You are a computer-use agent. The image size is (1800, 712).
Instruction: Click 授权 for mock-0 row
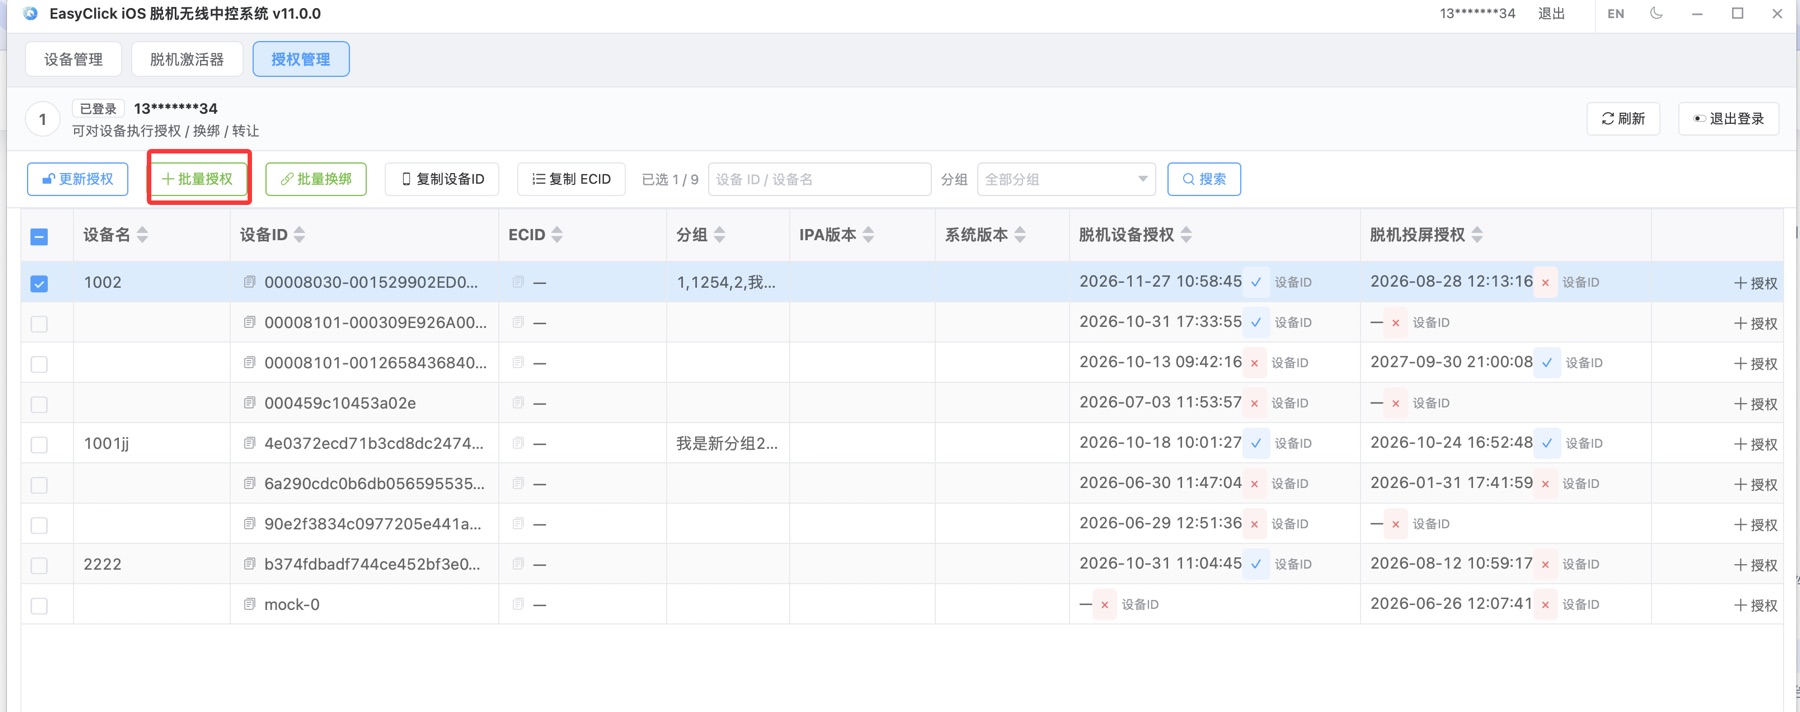pyautogui.click(x=1756, y=605)
